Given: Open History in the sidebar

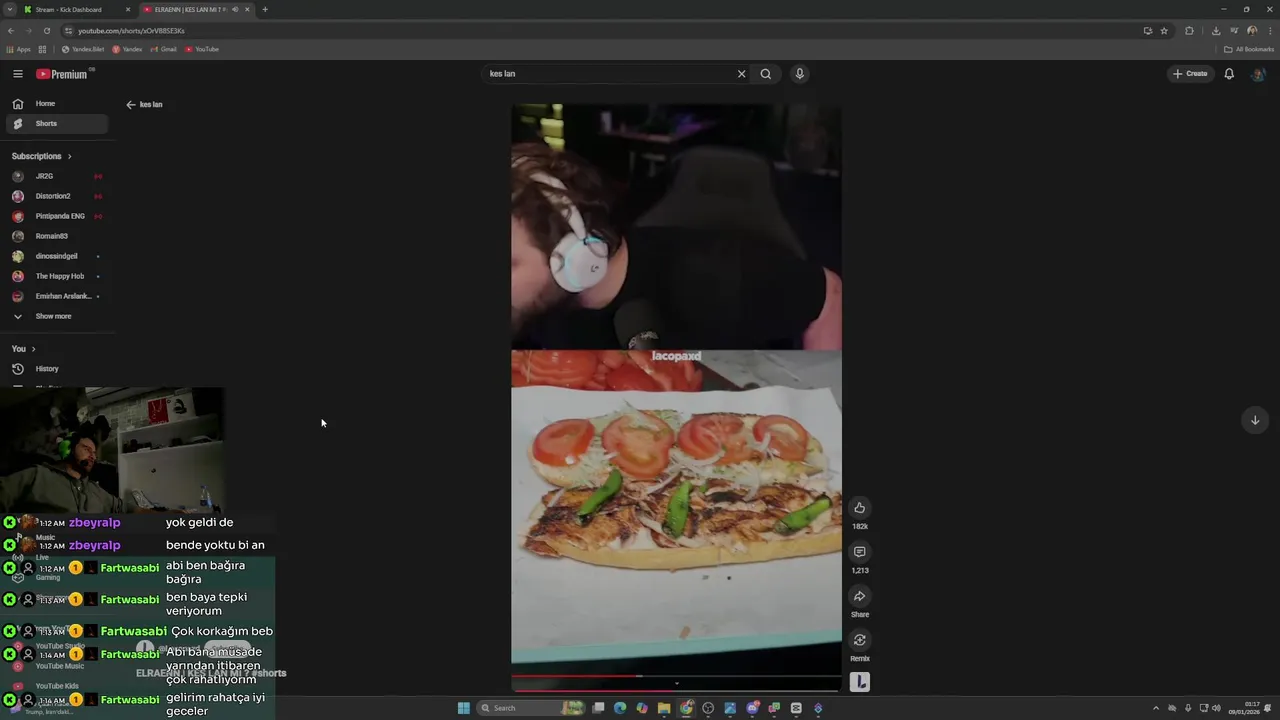Looking at the screenshot, I should coord(57,369).
